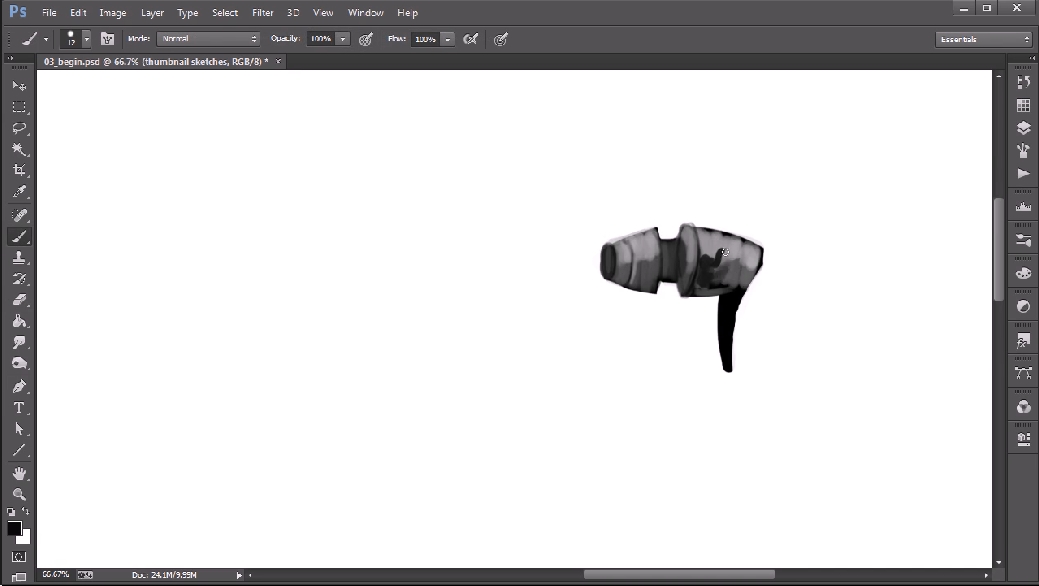Open the Essentials workspace dropdown
1039x586 pixels.
point(983,39)
